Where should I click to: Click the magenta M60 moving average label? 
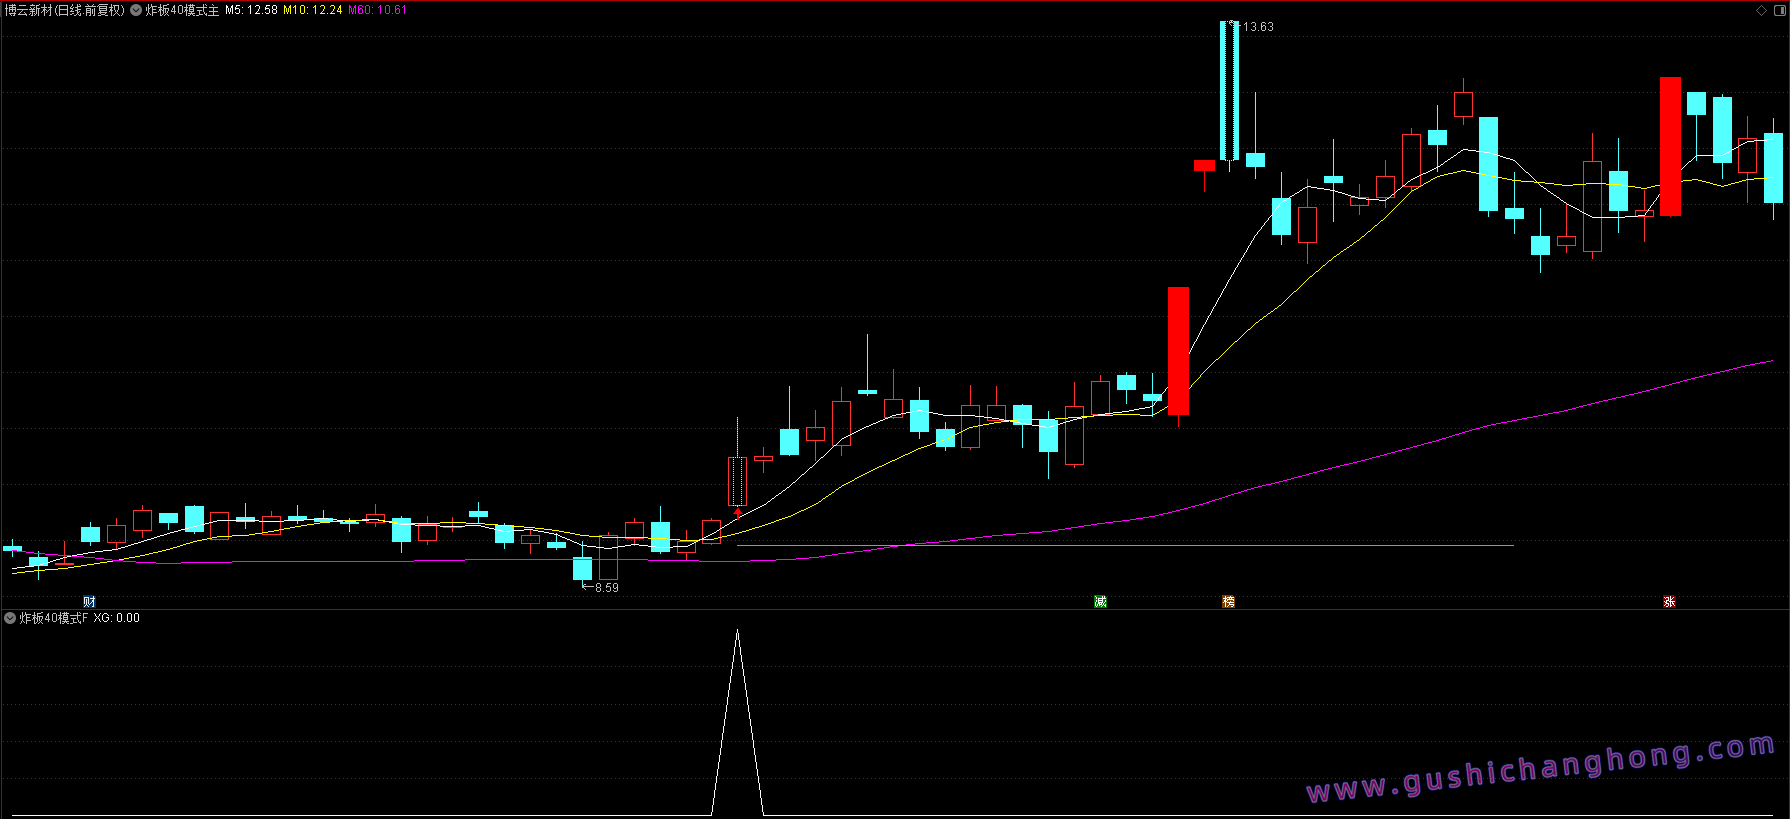(378, 10)
